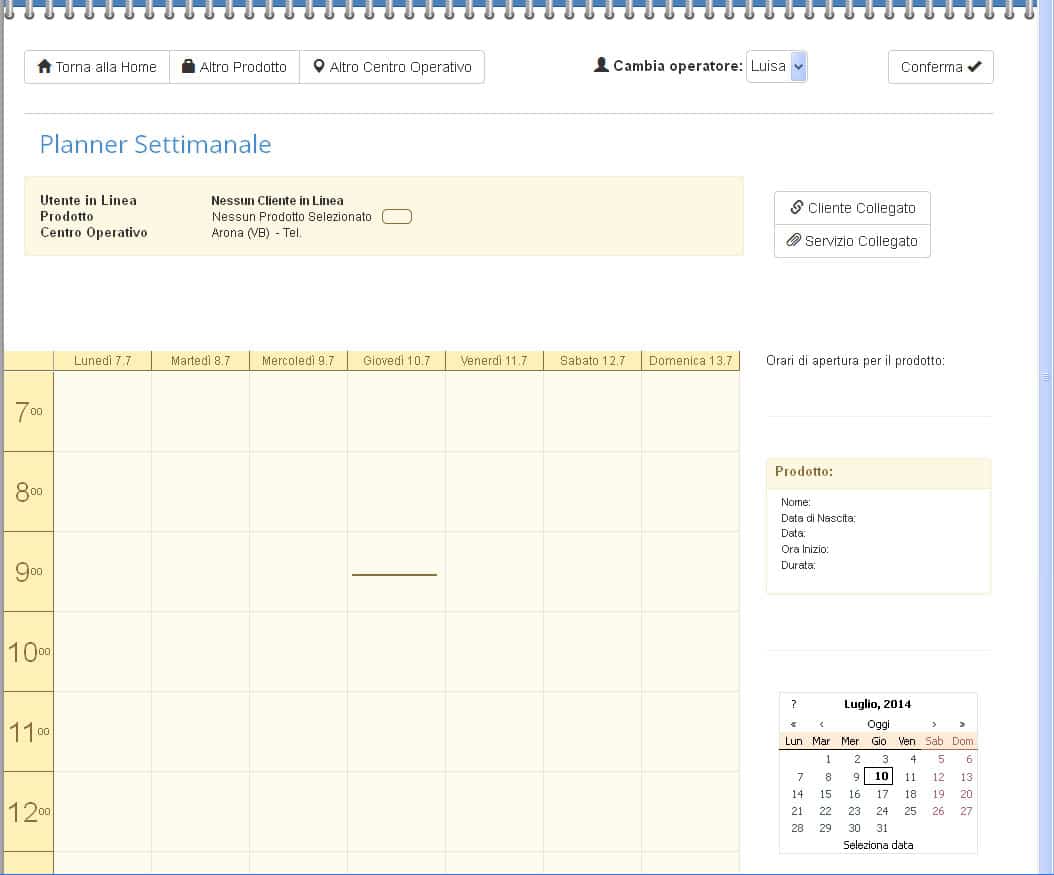Click the map pin icon for Altro Centro Operativo
The height and width of the screenshot is (875, 1054).
tap(319, 67)
